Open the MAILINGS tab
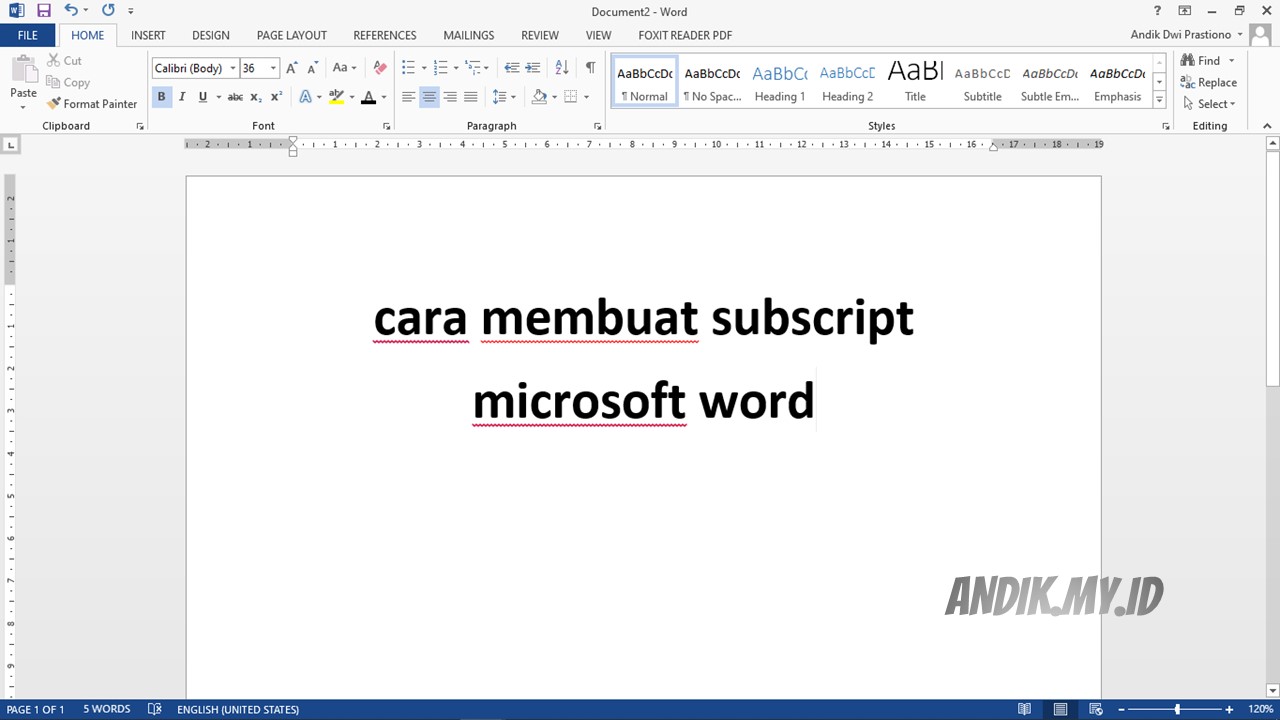Screen dimensions: 1280x720 pyautogui.click(x=468, y=35)
